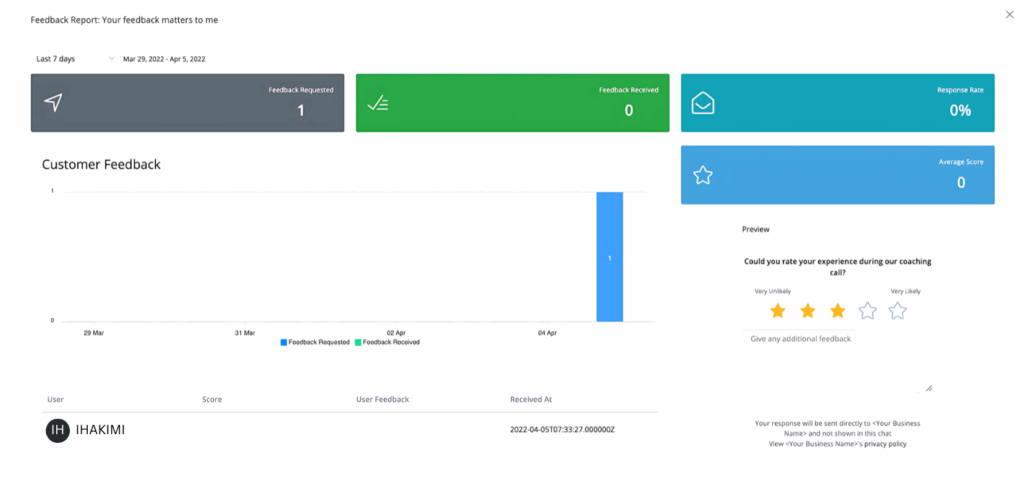
Task: Select the first star in the preview rating
Action: pos(778,311)
